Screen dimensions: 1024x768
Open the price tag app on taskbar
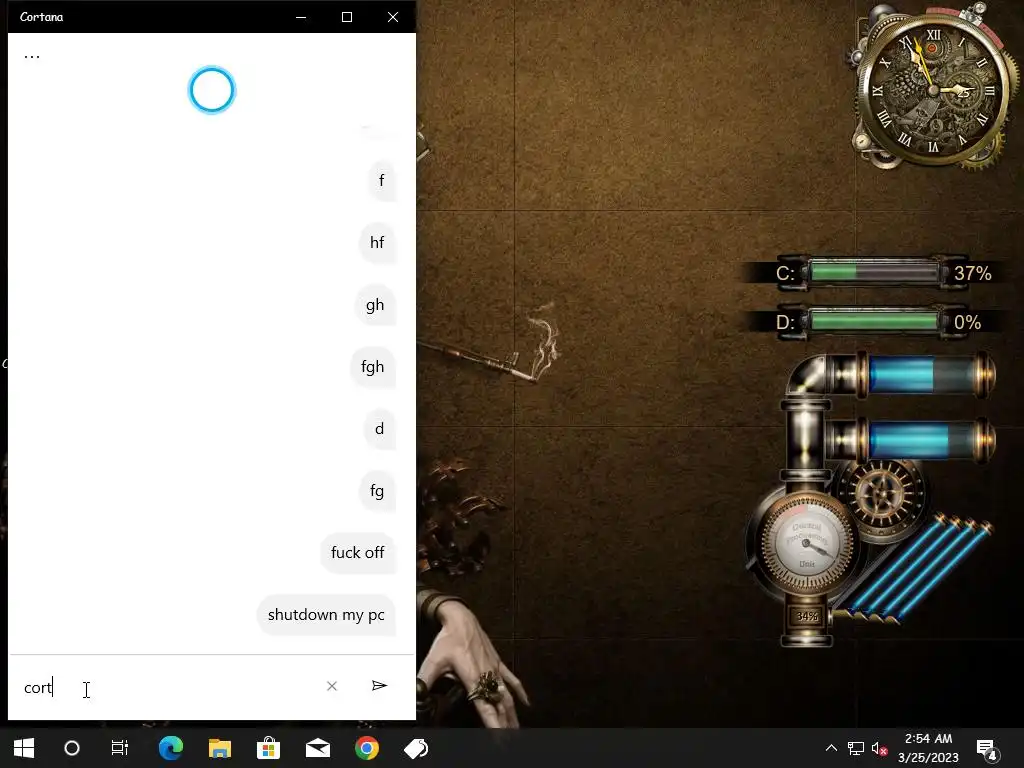(x=416, y=748)
